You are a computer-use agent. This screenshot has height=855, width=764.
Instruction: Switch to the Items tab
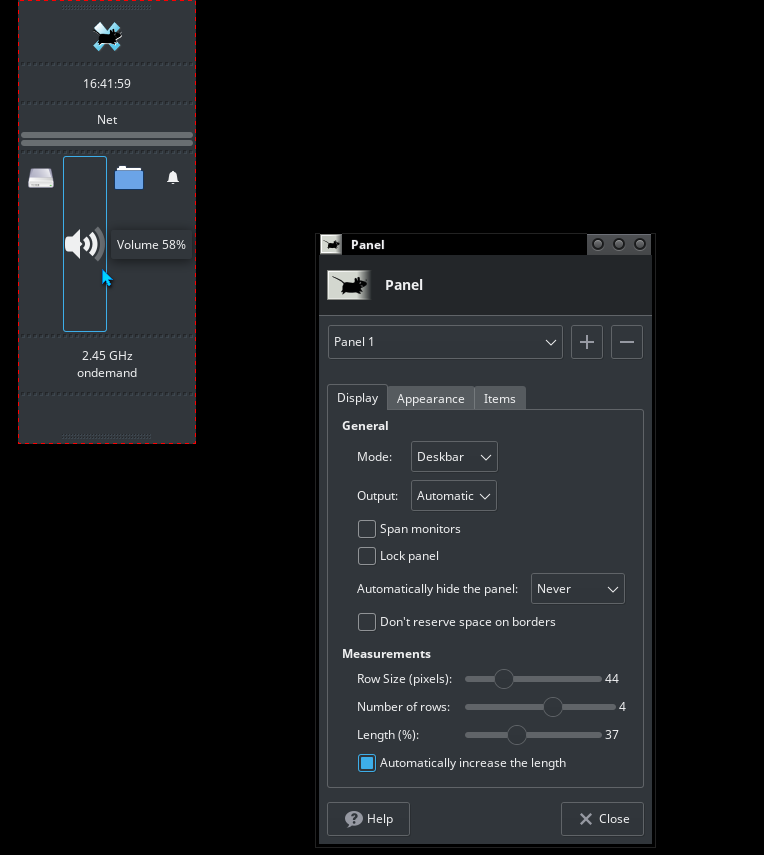coord(499,398)
